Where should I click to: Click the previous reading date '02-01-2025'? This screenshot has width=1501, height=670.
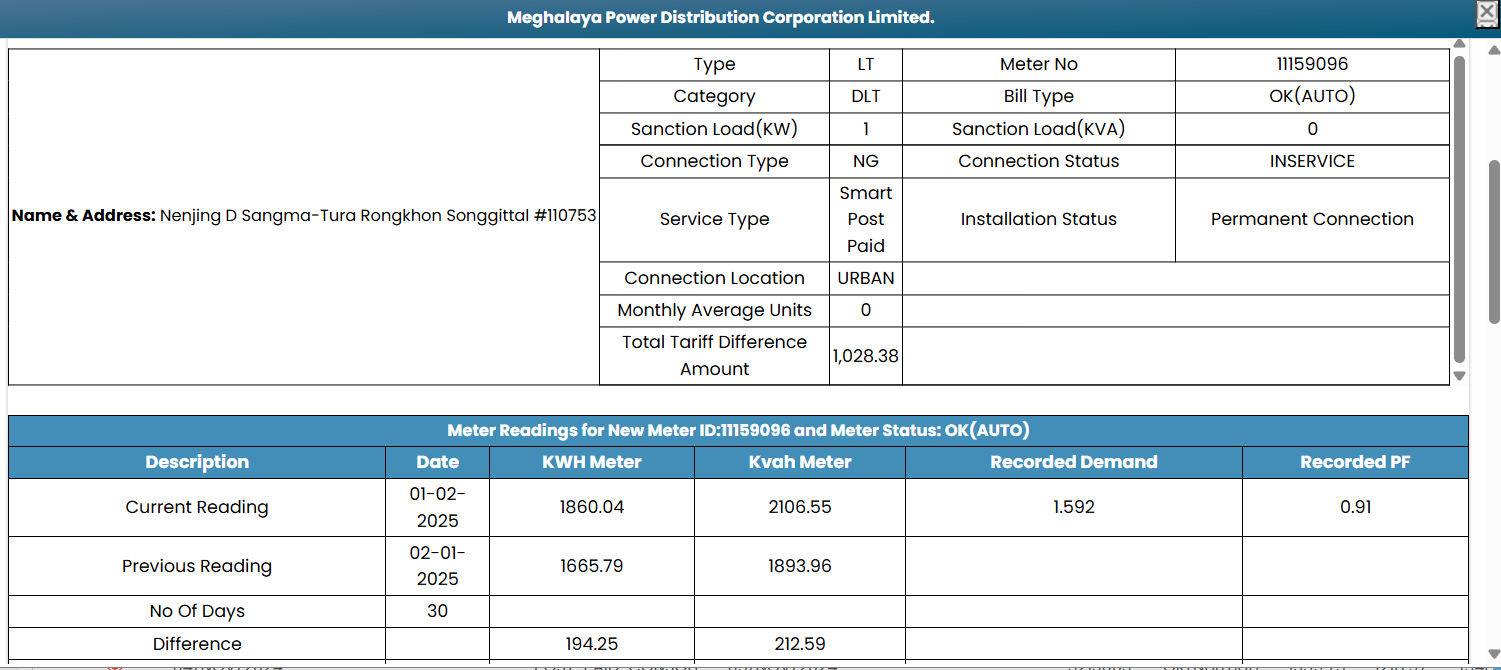tap(437, 567)
